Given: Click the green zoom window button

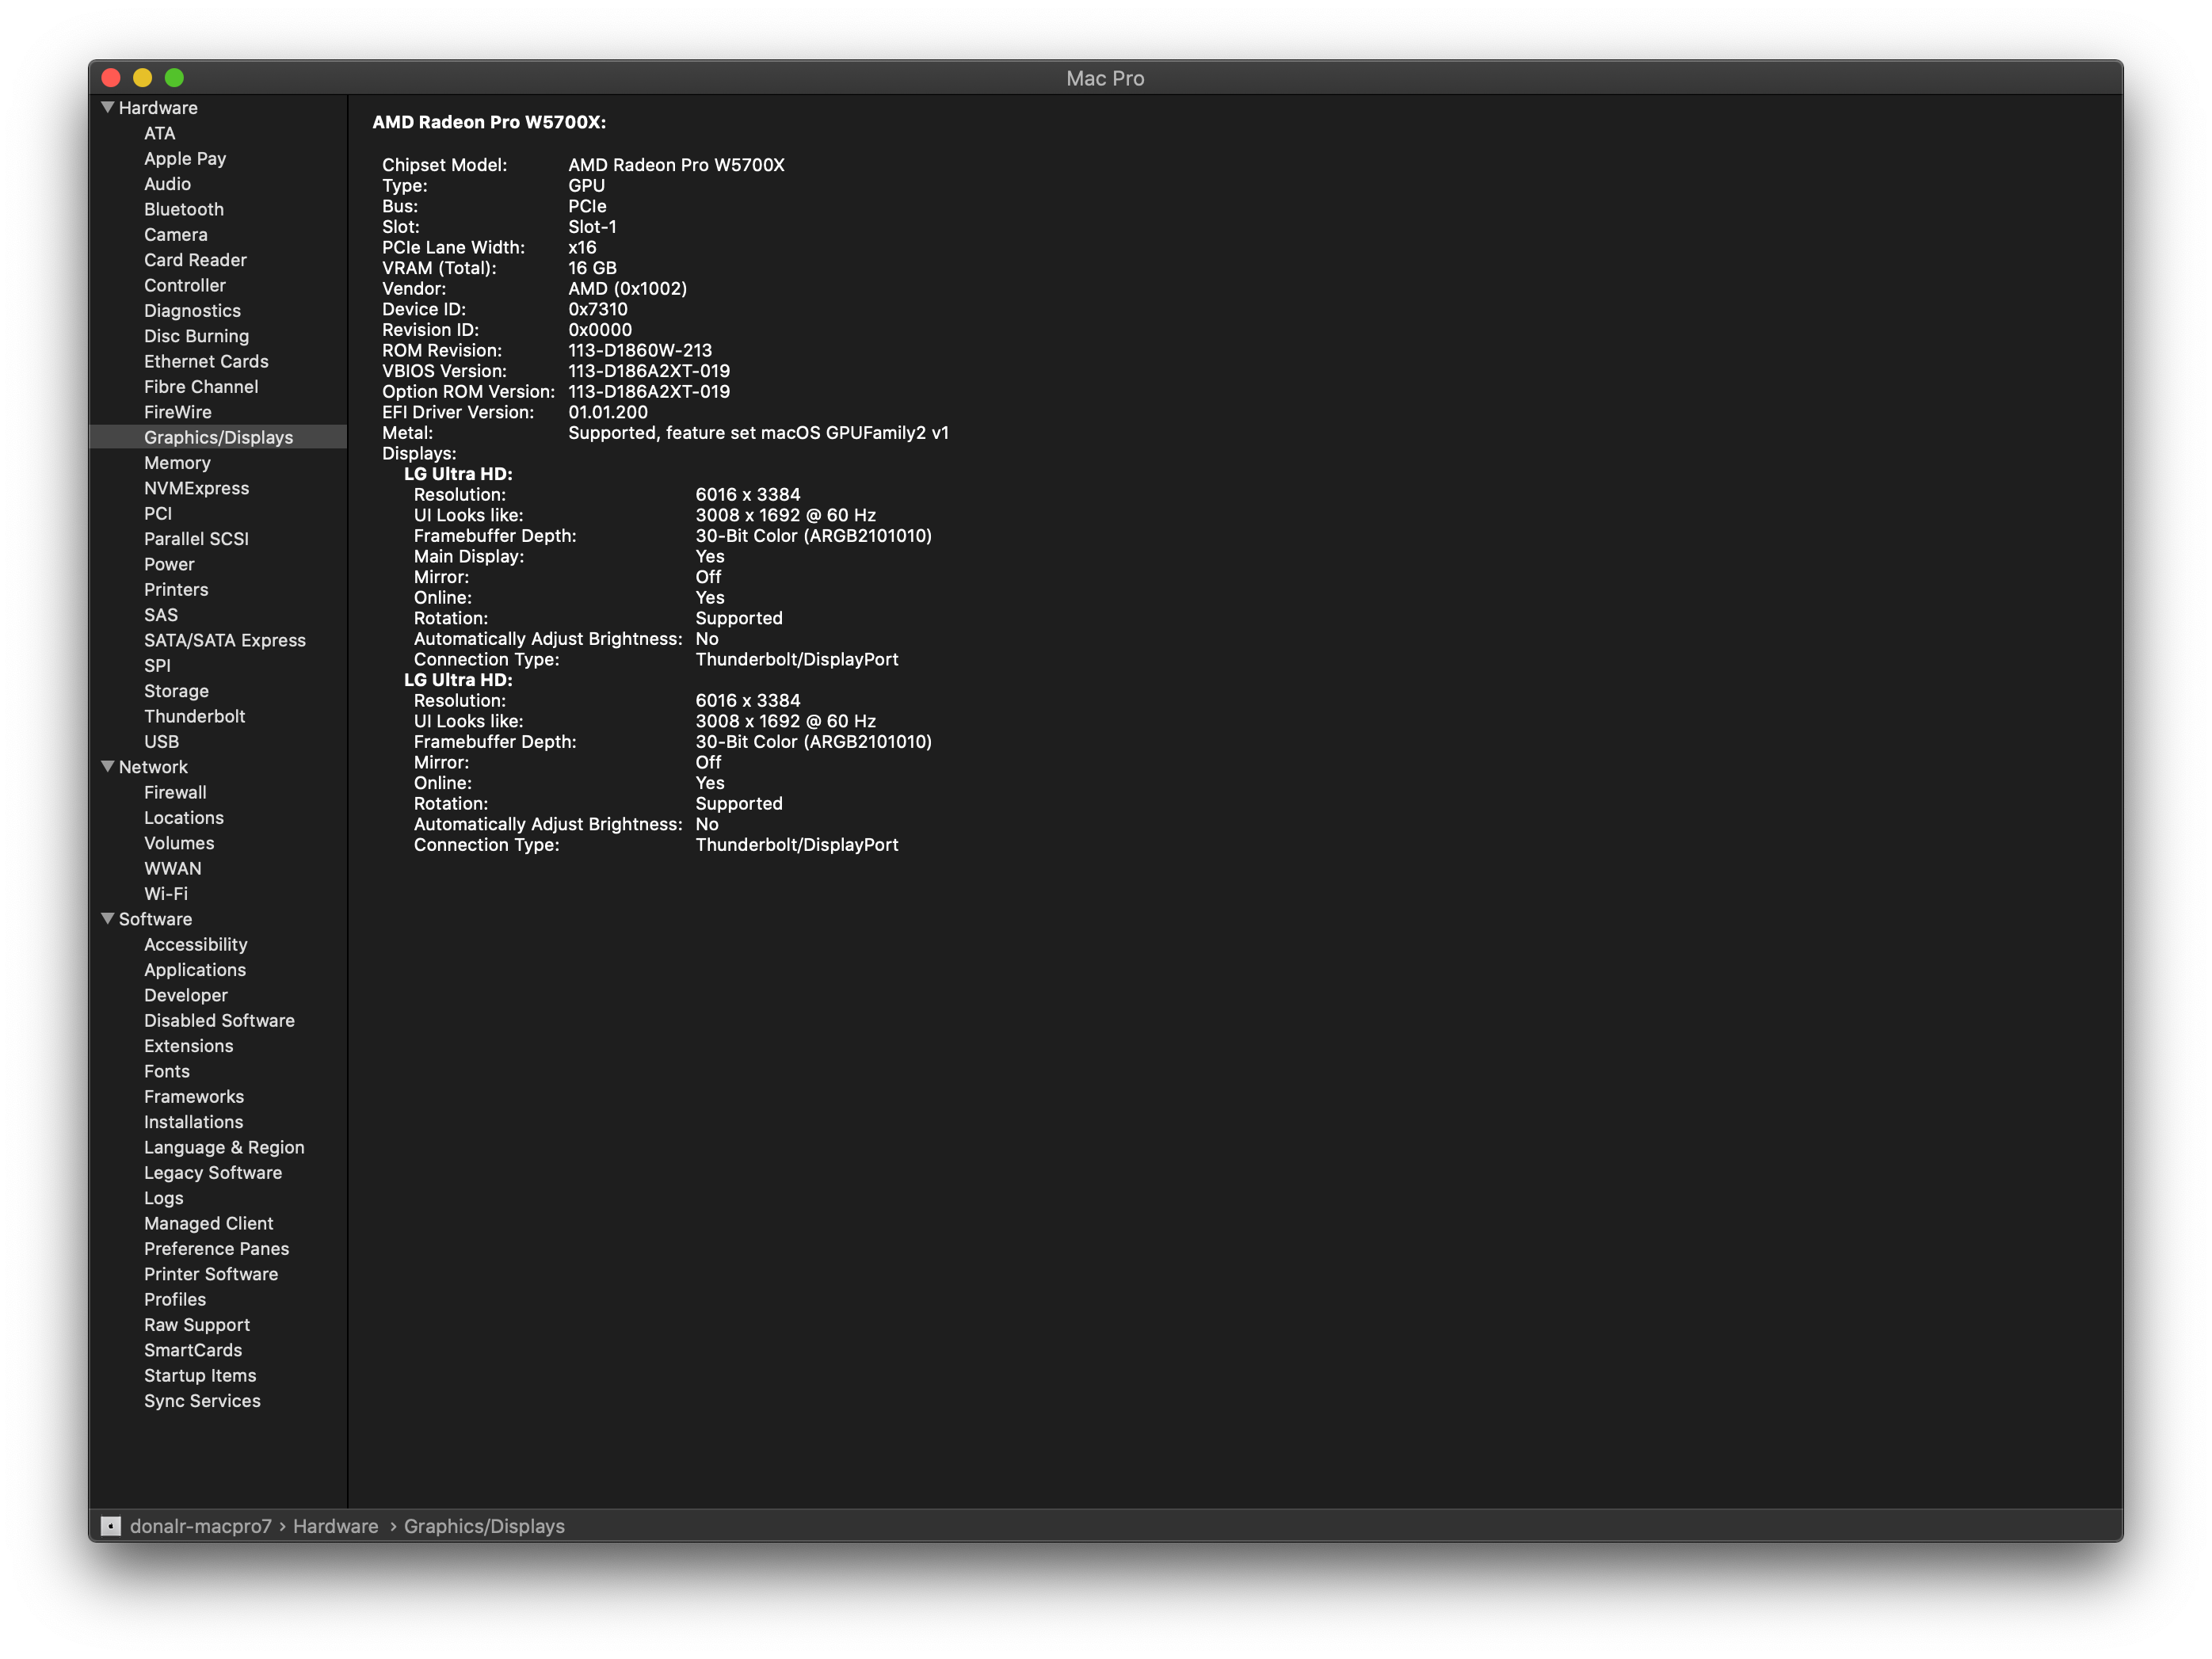Looking at the screenshot, I should 174,78.
